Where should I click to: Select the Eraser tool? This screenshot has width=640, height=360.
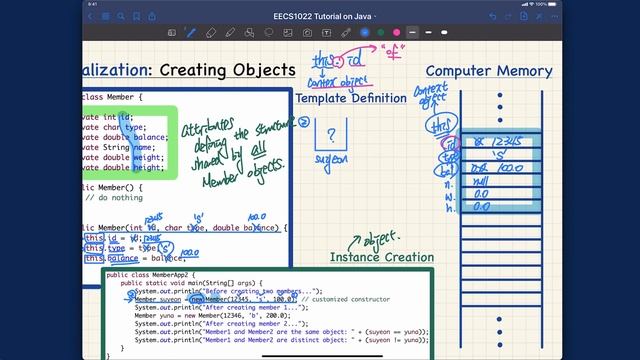[x=211, y=33]
